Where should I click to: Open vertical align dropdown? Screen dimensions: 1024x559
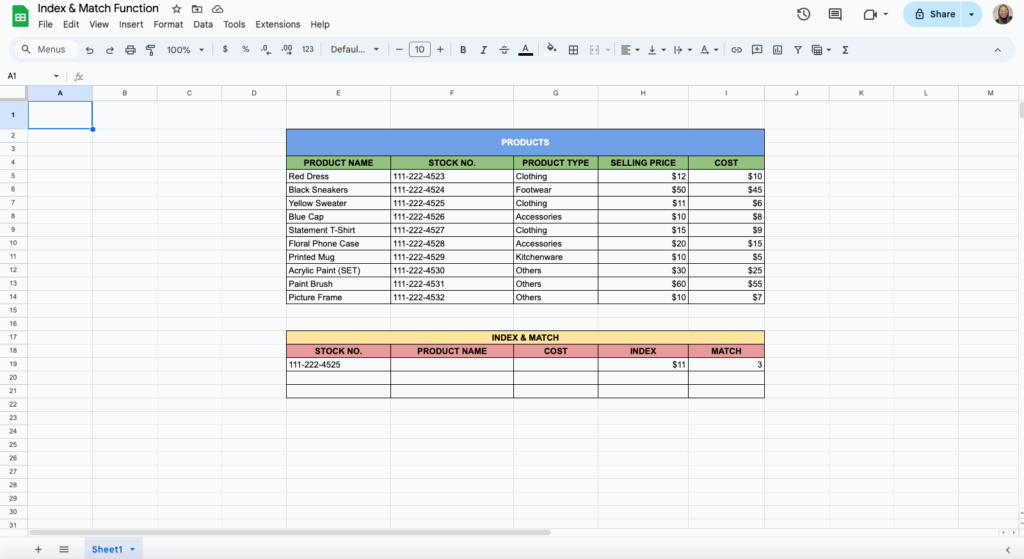(656, 50)
